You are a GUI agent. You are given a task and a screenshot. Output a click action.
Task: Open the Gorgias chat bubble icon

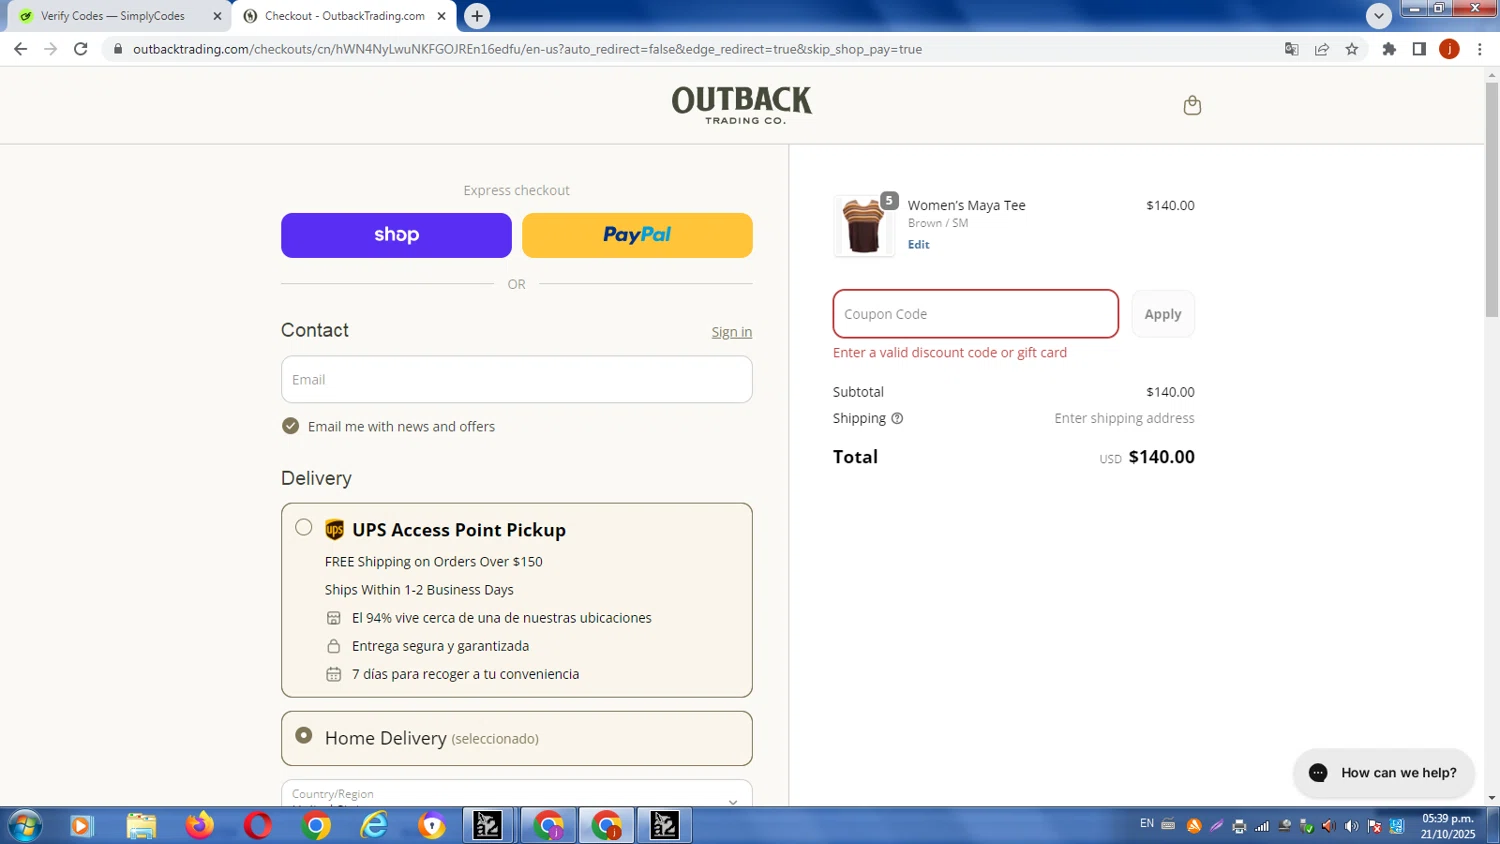pyautogui.click(x=1318, y=773)
